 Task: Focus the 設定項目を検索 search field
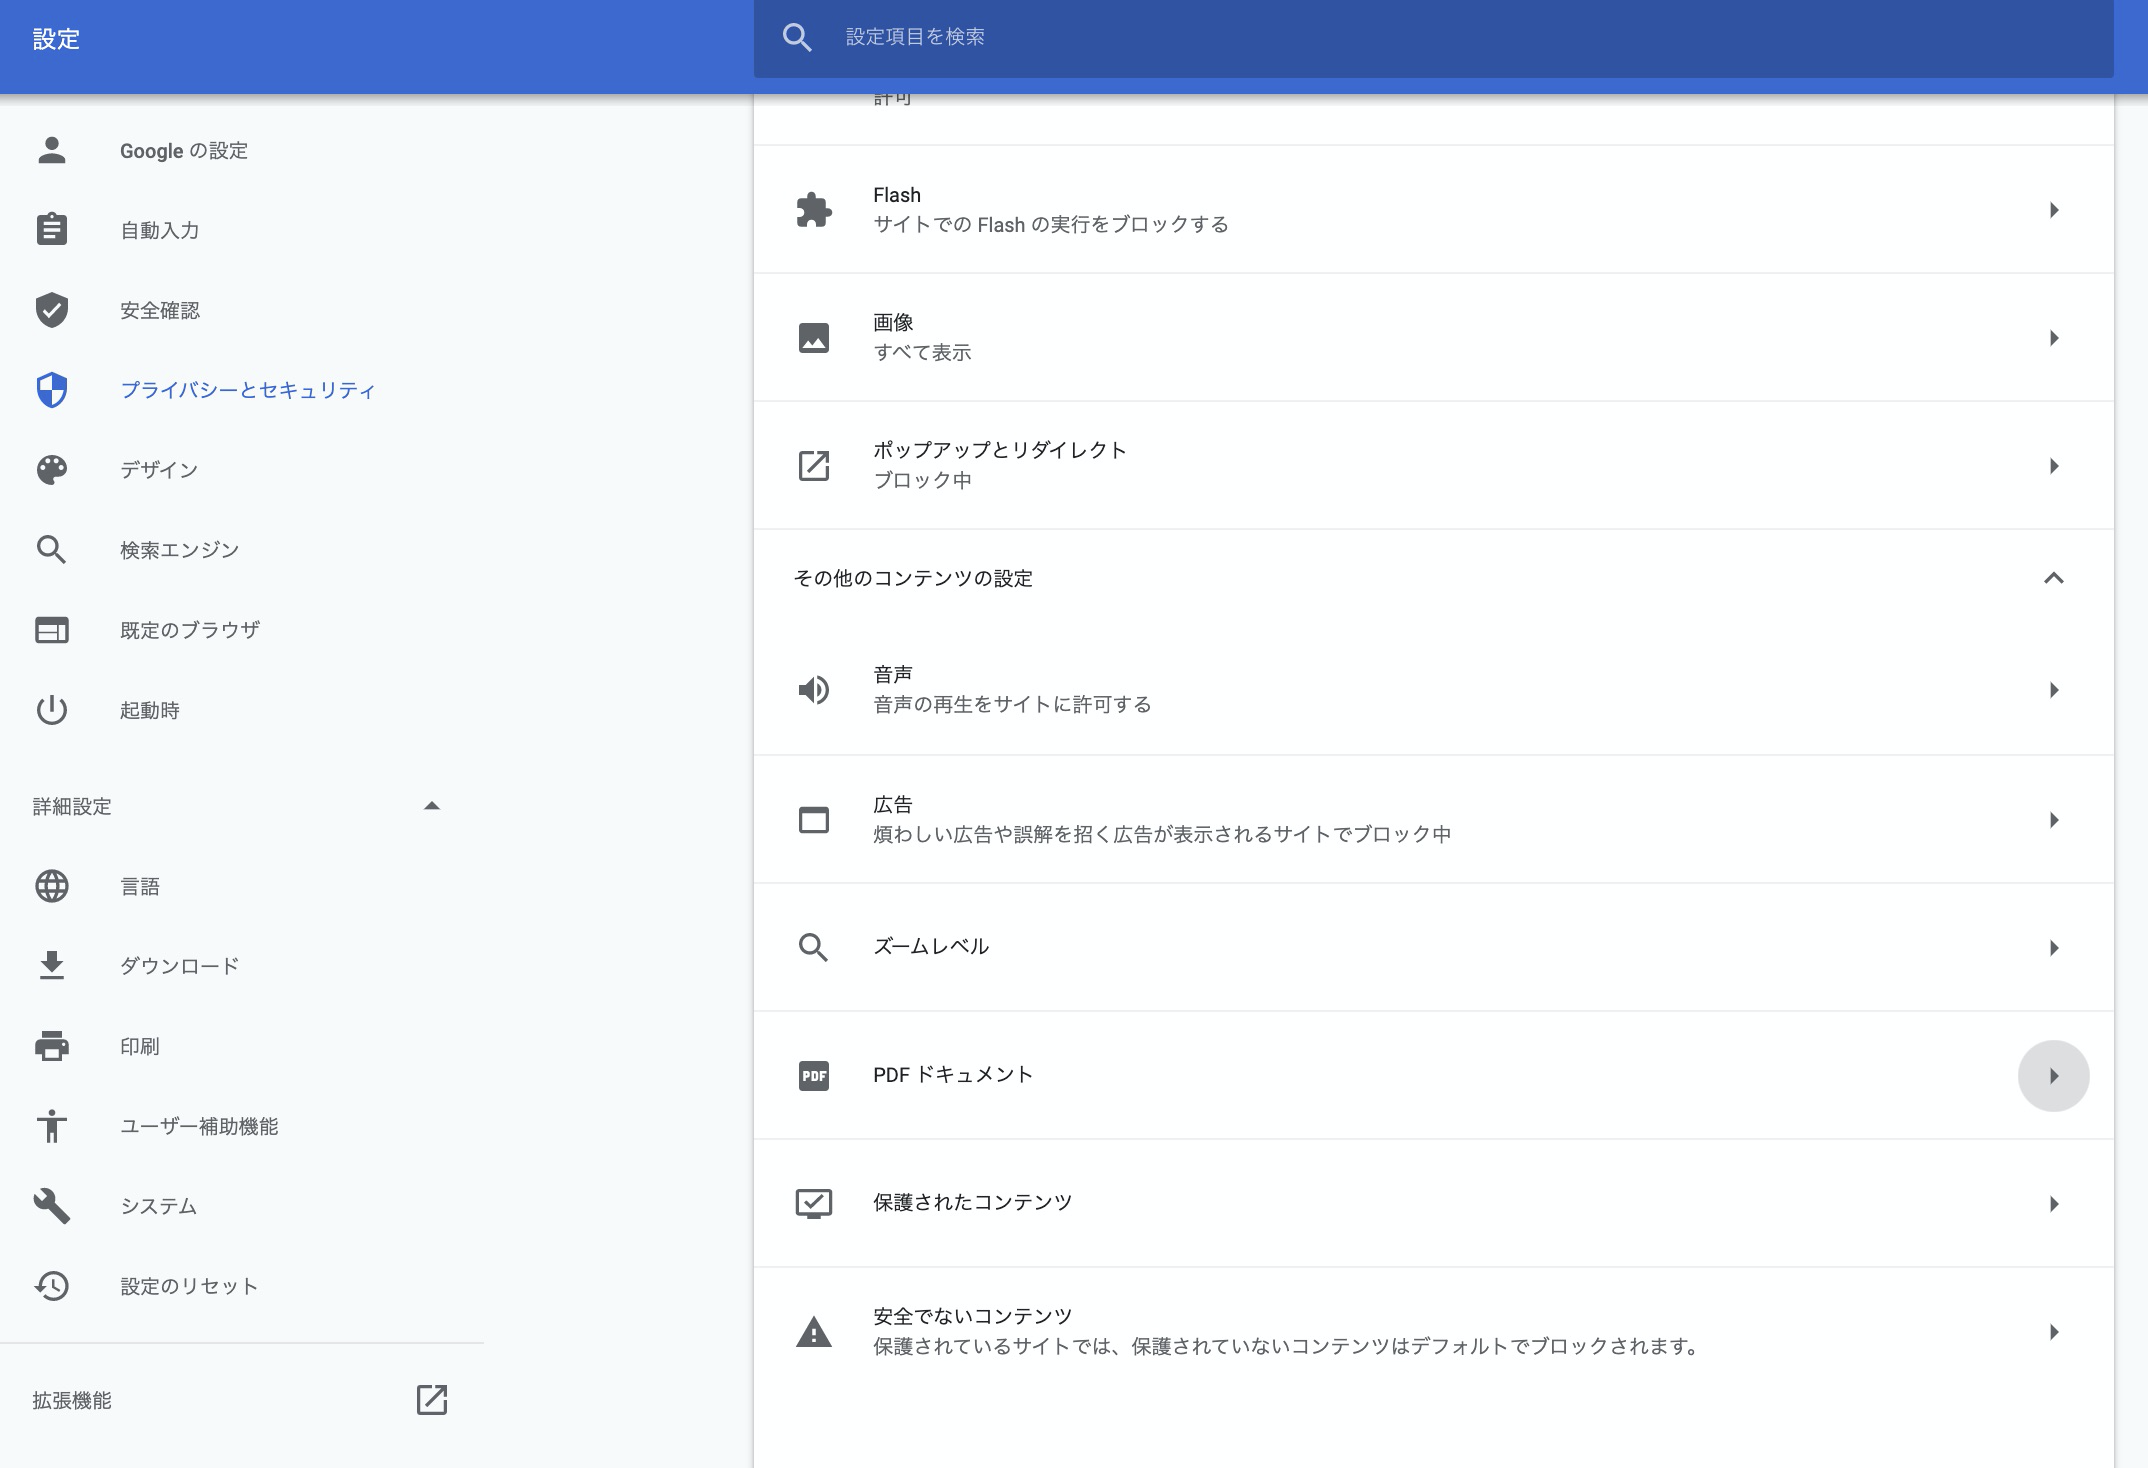1434,38
